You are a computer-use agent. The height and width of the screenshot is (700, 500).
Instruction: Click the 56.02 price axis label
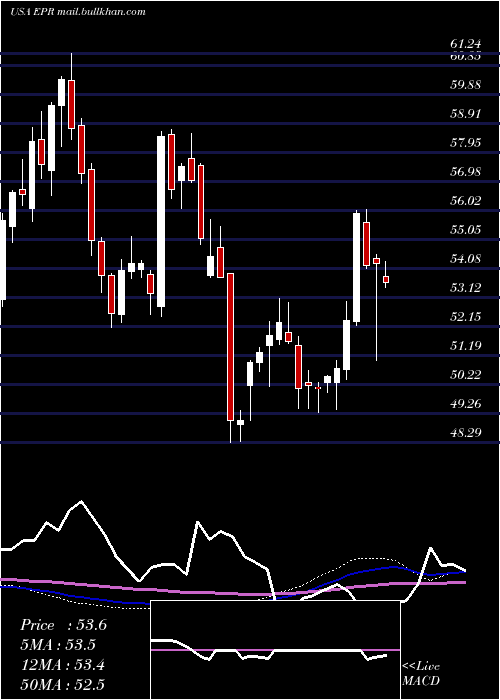pos(466,200)
